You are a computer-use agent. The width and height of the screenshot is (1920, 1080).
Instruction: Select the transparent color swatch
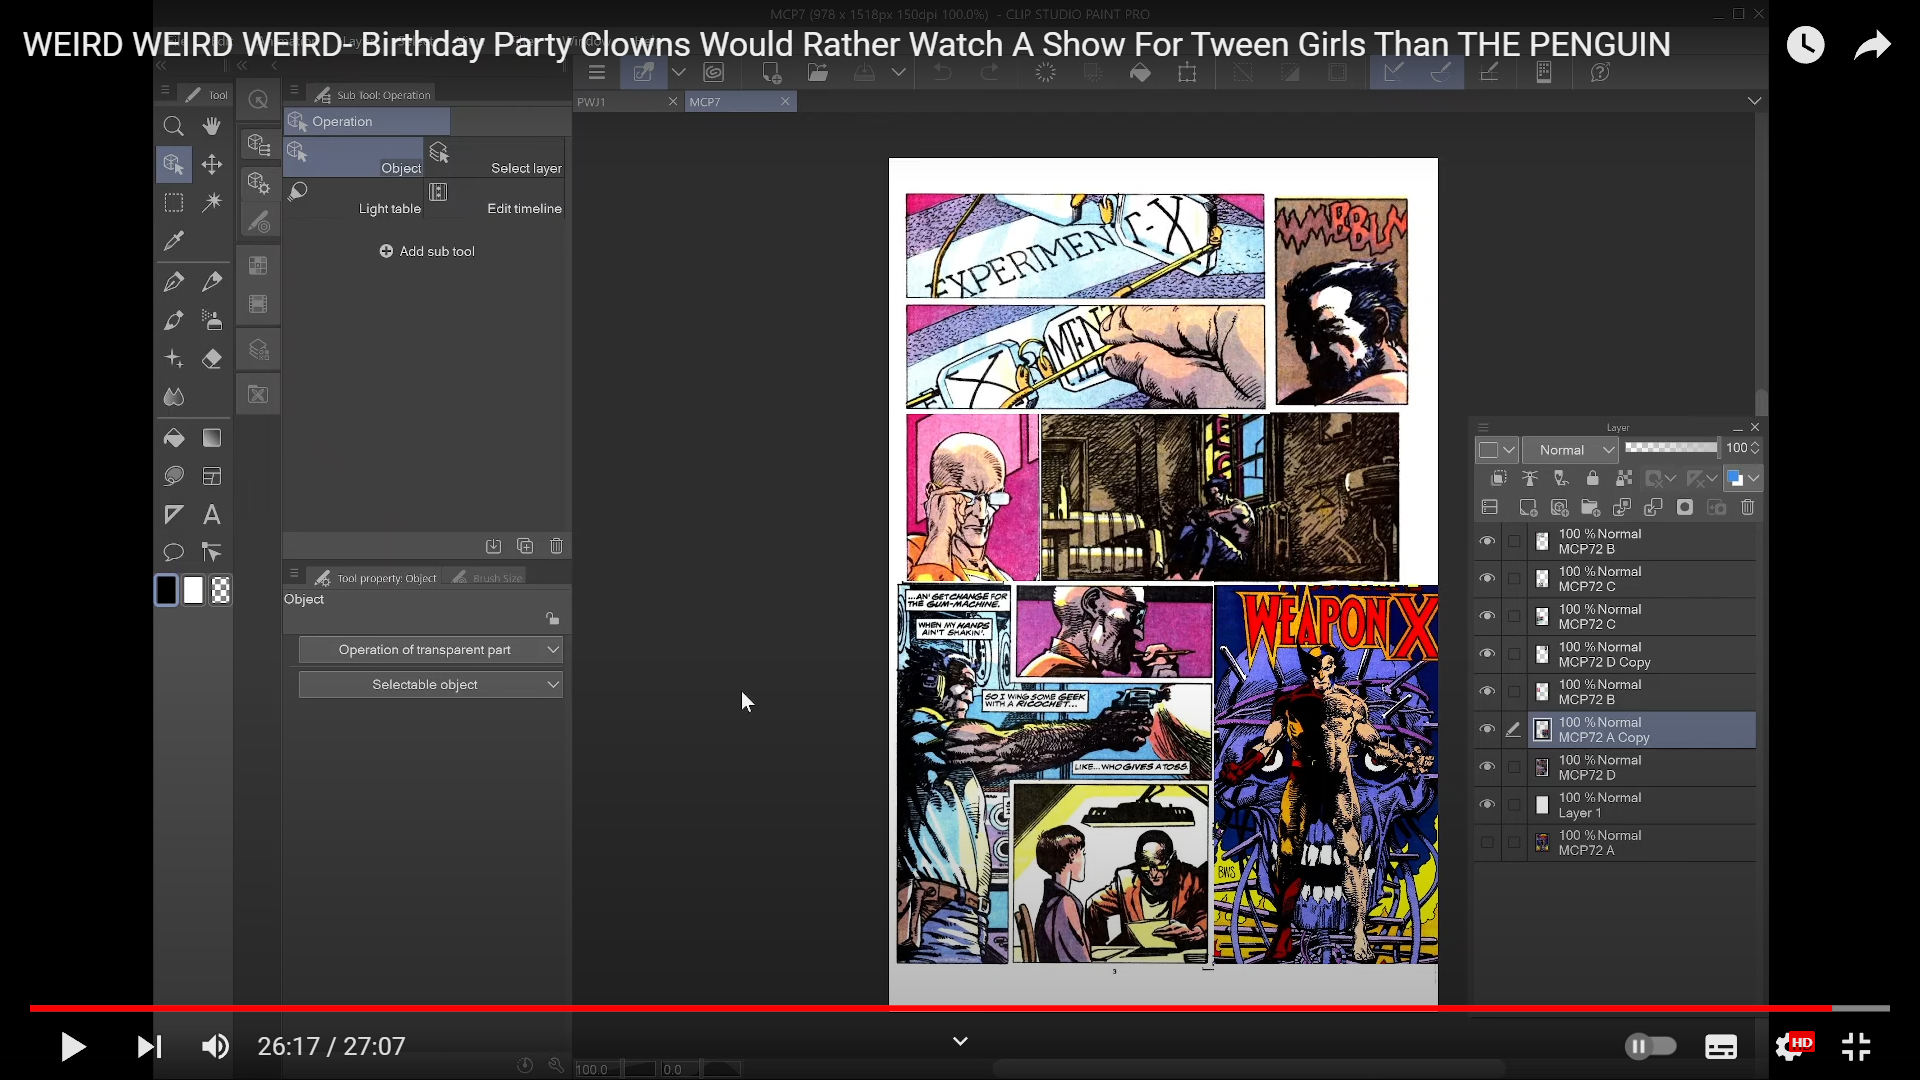(x=221, y=591)
